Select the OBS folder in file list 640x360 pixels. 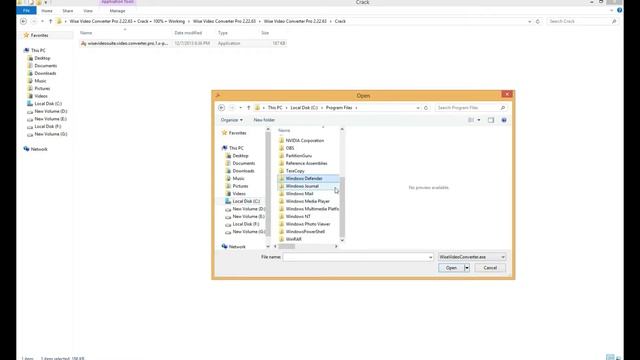pyautogui.click(x=290, y=148)
